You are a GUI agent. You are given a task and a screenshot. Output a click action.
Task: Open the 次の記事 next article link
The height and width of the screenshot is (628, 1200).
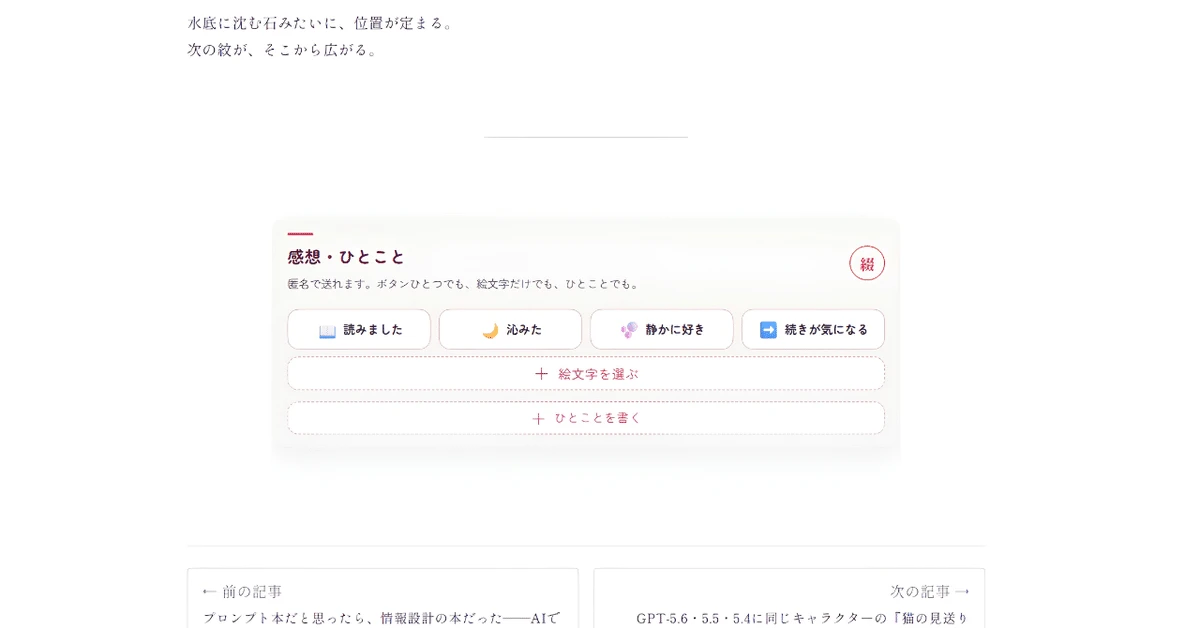(x=789, y=599)
